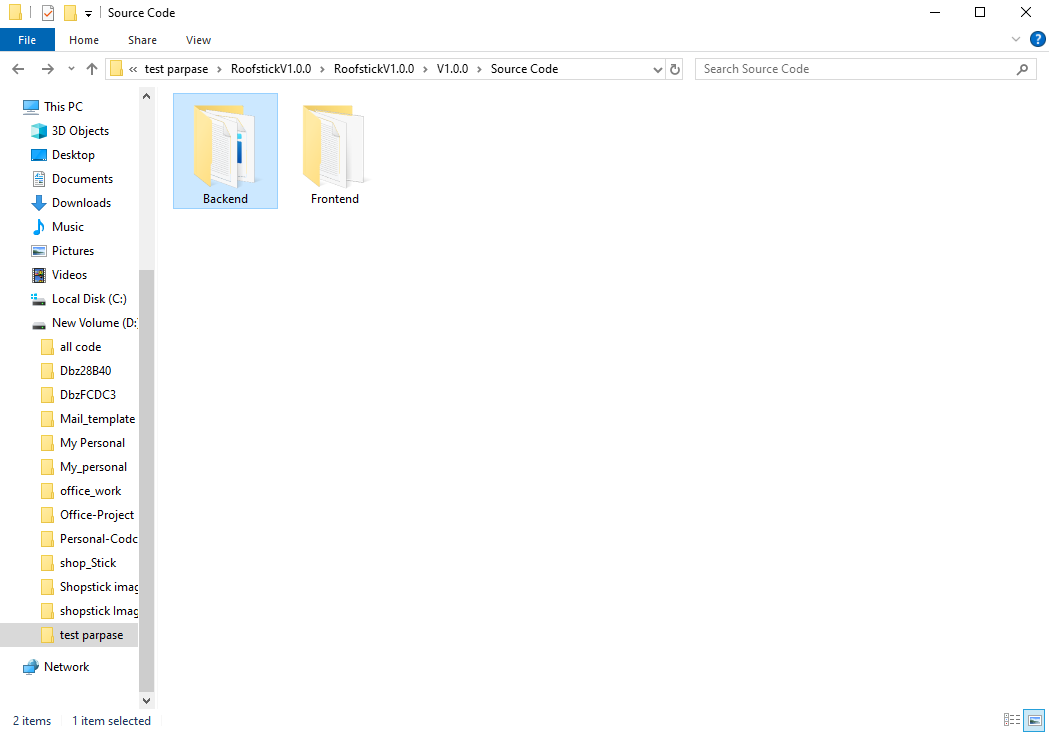Screen dimensions: 1049x733
Task: Click the Search Source Code field
Action: tap(856, 69)
